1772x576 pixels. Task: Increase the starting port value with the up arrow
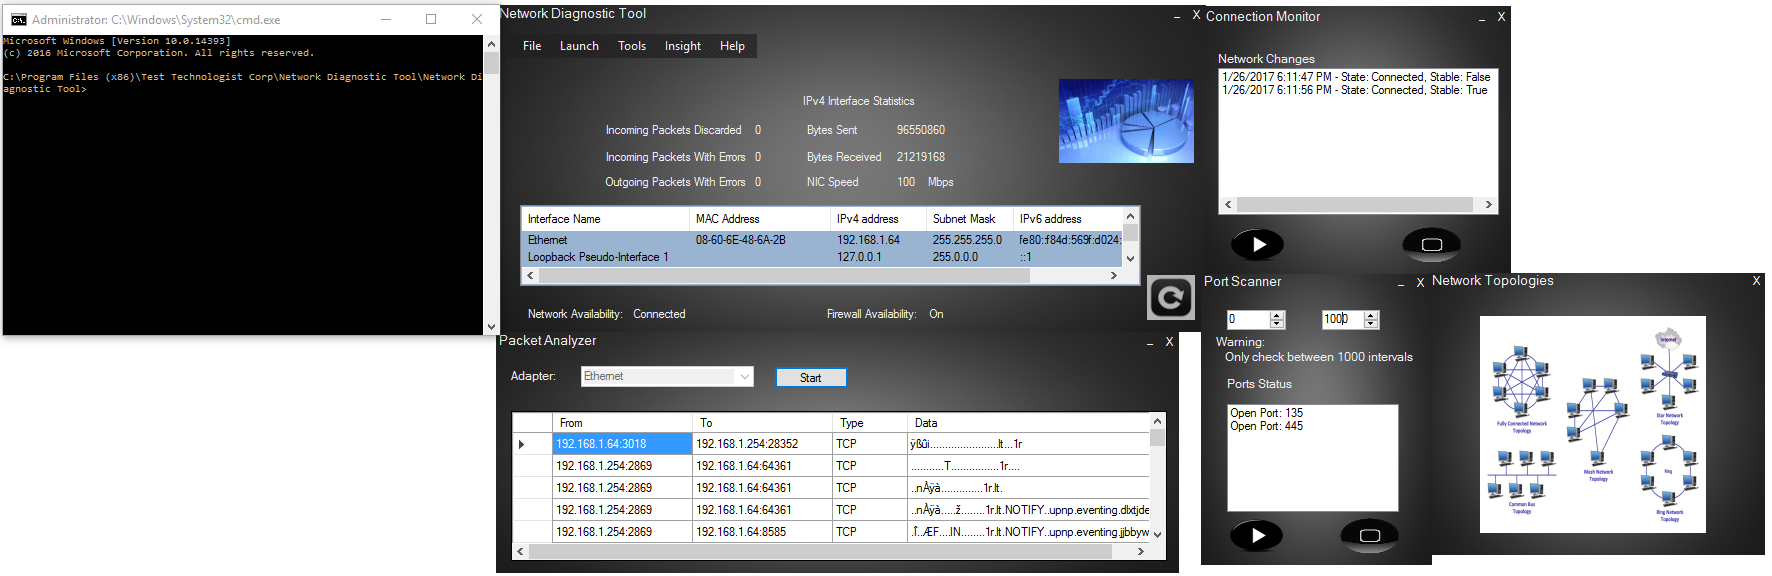(x=1277, y=315)
